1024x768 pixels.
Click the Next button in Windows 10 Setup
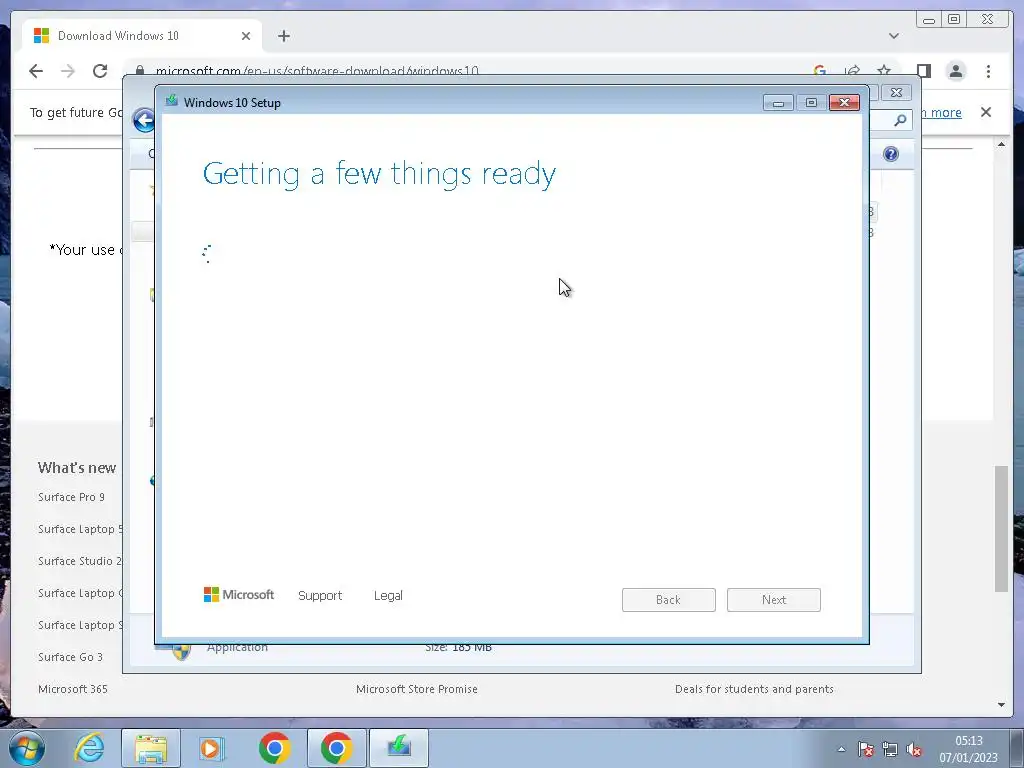pos(773,600)
